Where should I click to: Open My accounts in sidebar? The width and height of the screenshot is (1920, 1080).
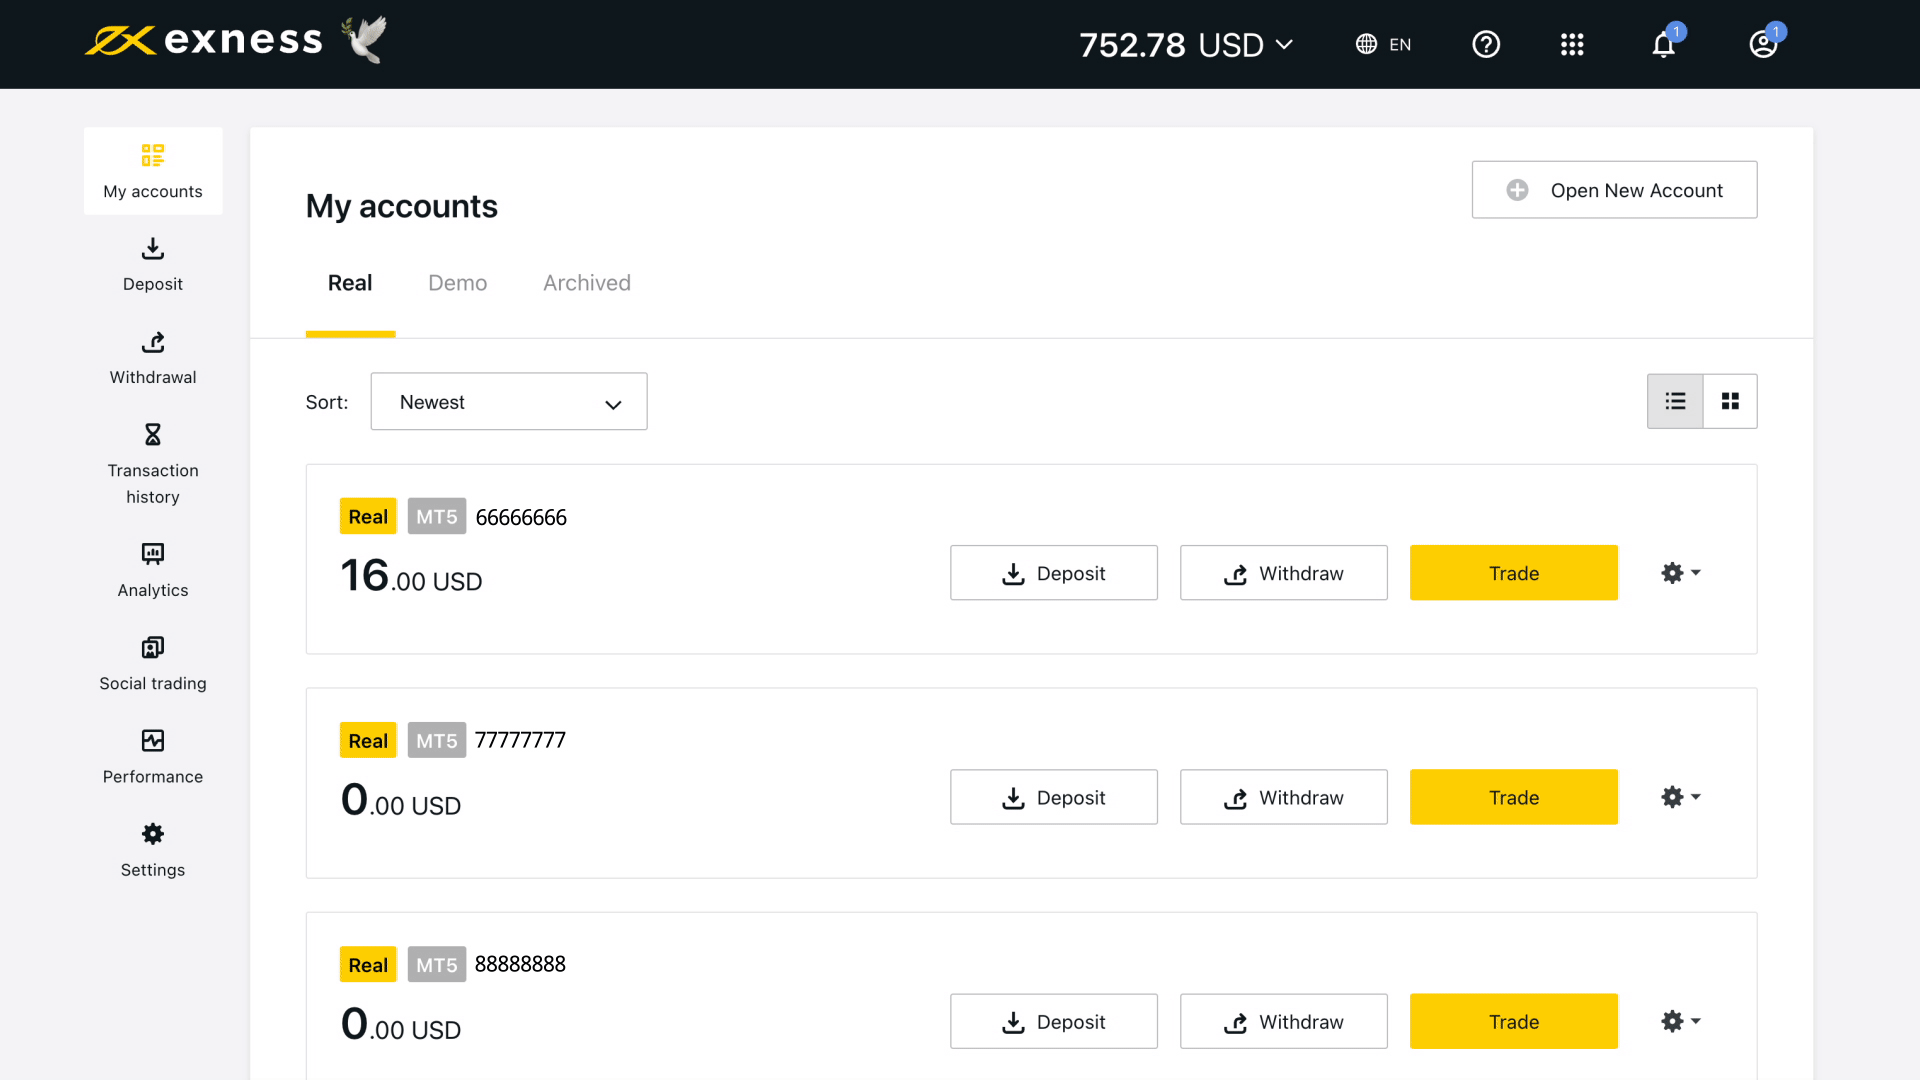click(153, 171)
